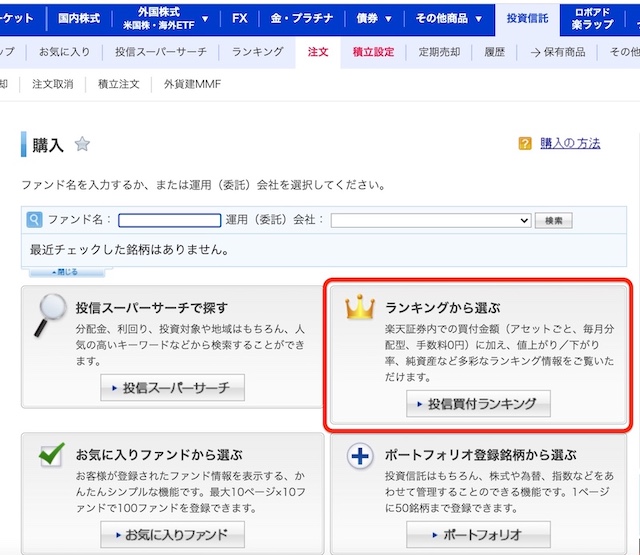Screen dimensions: 640x555
Task: Click the green checkmark favorites icon
Action: 50,453
